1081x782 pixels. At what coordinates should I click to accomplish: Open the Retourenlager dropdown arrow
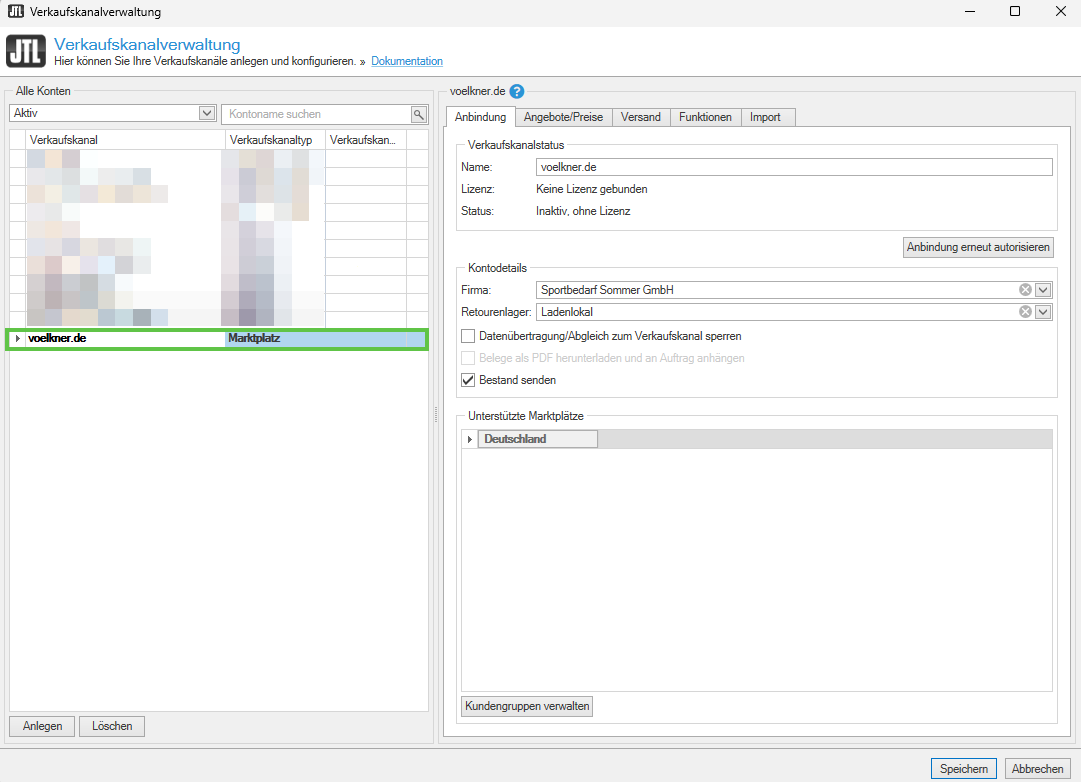pos(1043,312)
